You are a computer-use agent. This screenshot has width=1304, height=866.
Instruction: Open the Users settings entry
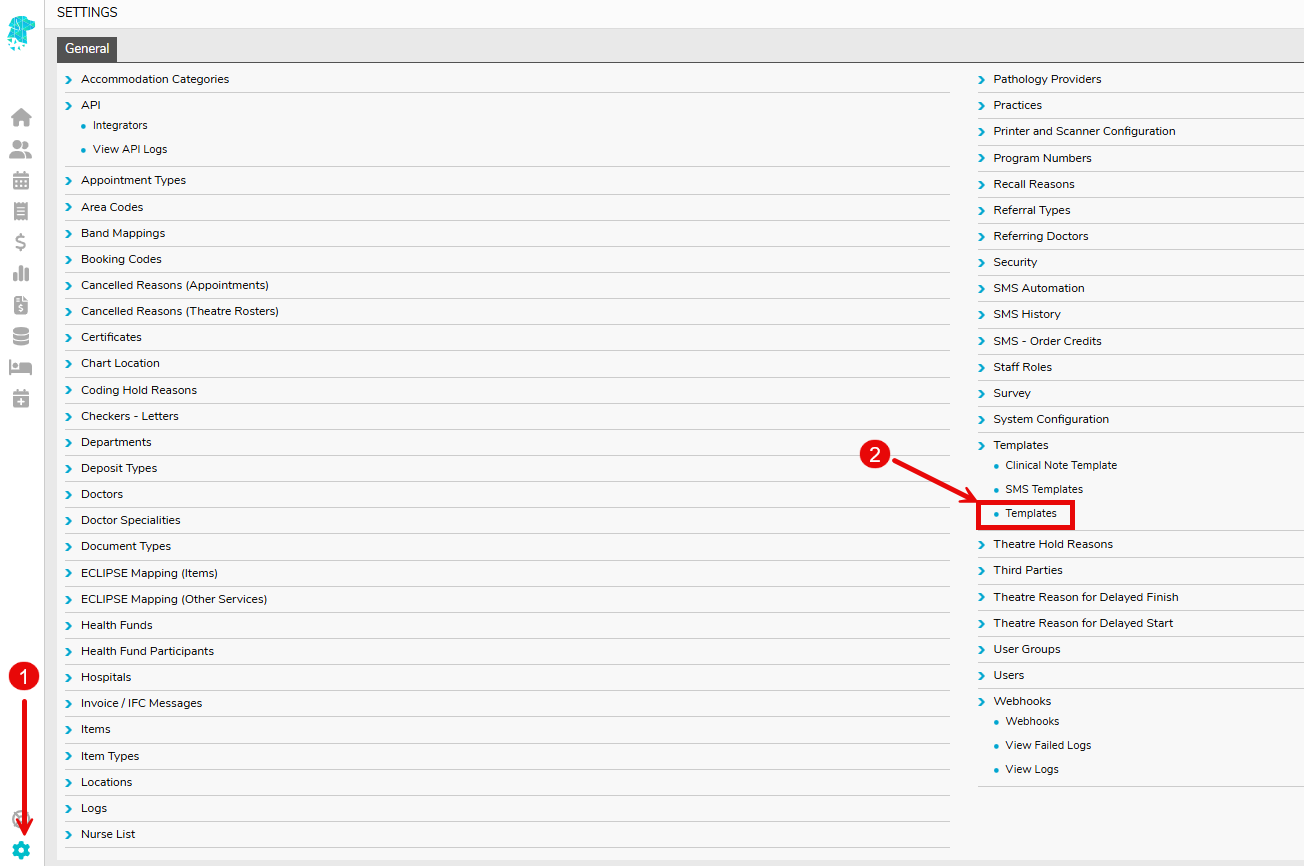1009,676
